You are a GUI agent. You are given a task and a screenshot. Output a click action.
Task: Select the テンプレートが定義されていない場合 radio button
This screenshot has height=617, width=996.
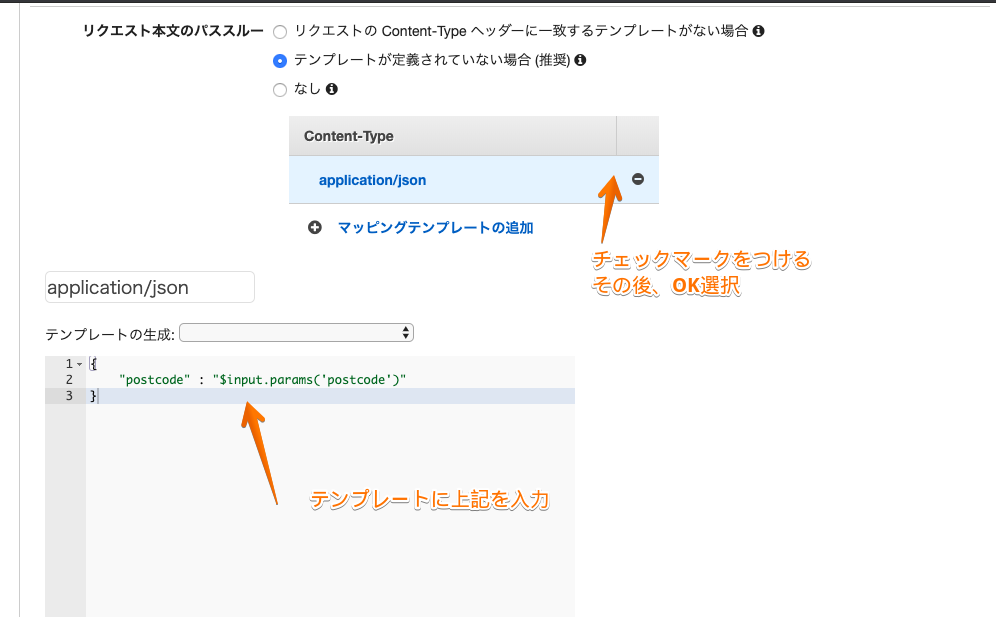(x=280, y=60)
